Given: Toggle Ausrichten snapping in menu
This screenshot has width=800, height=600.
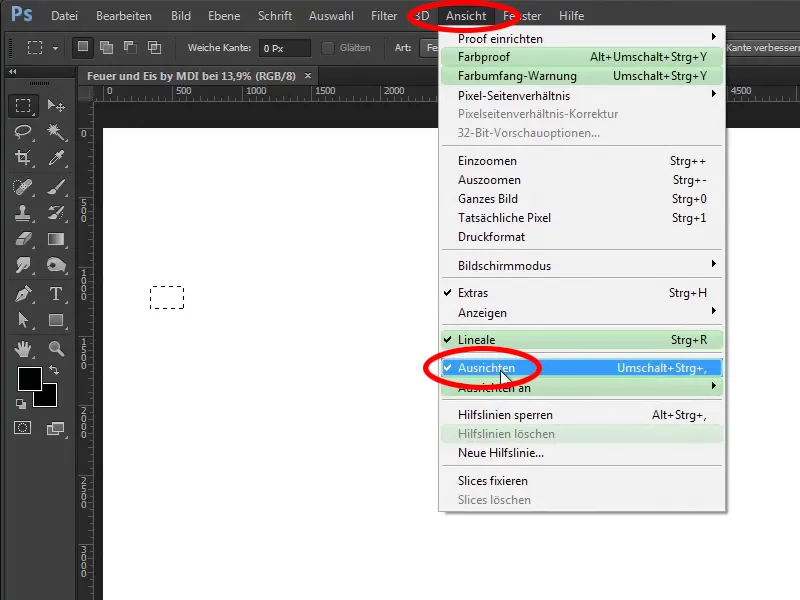Looking at the screenshot, I should [582, 368].
